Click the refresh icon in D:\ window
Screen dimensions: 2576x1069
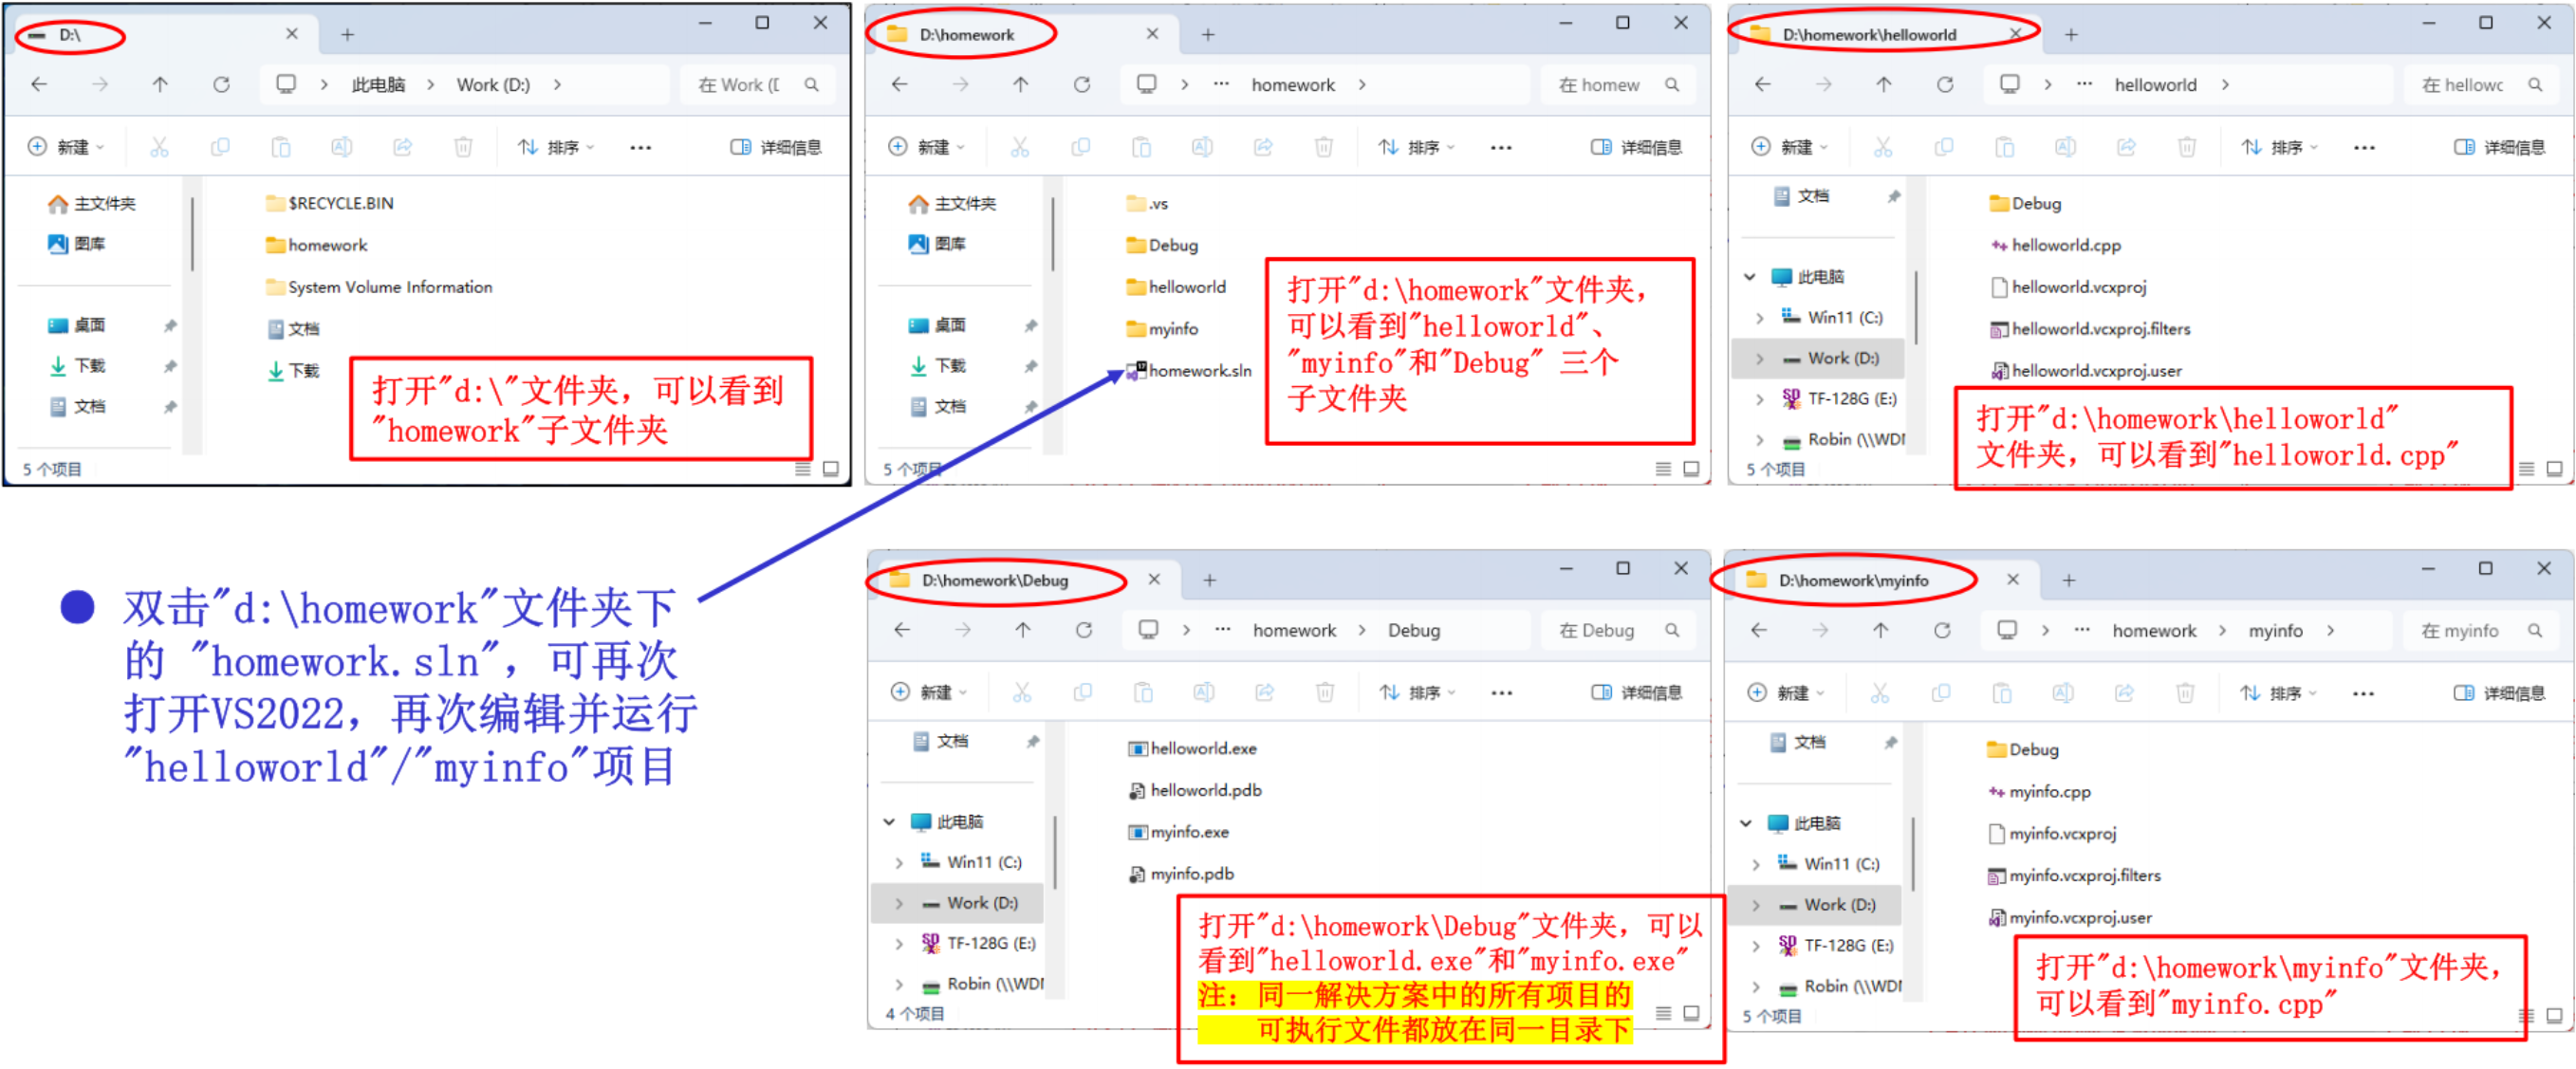click(x=221, y=85)
